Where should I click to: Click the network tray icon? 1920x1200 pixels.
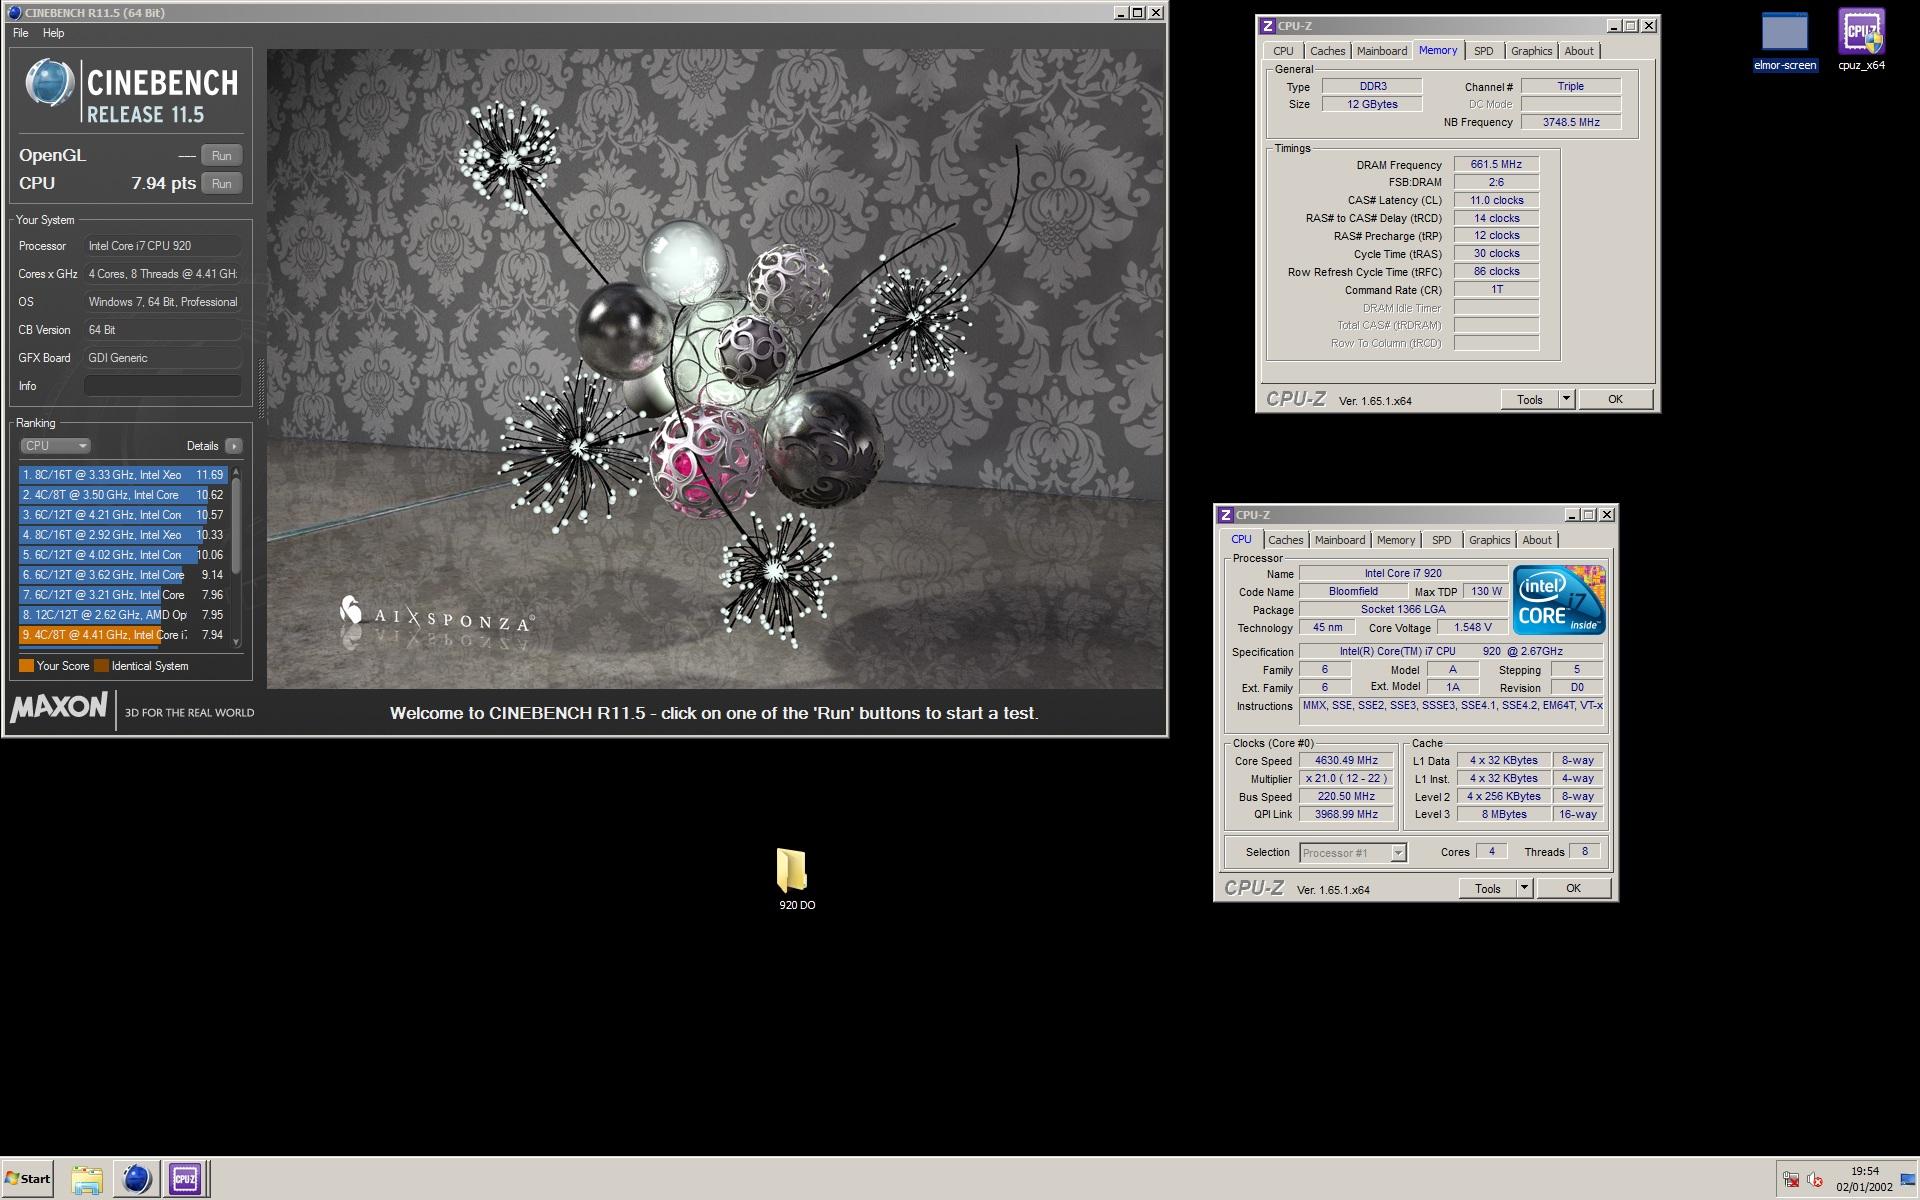point(1791,1179)
